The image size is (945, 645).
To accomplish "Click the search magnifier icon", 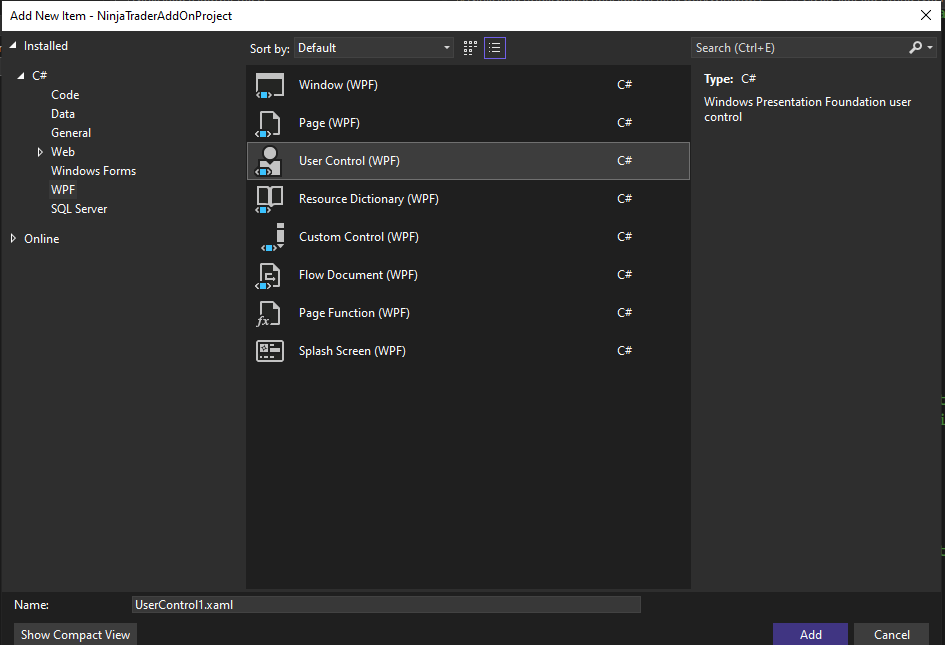I will coord(916,48).
